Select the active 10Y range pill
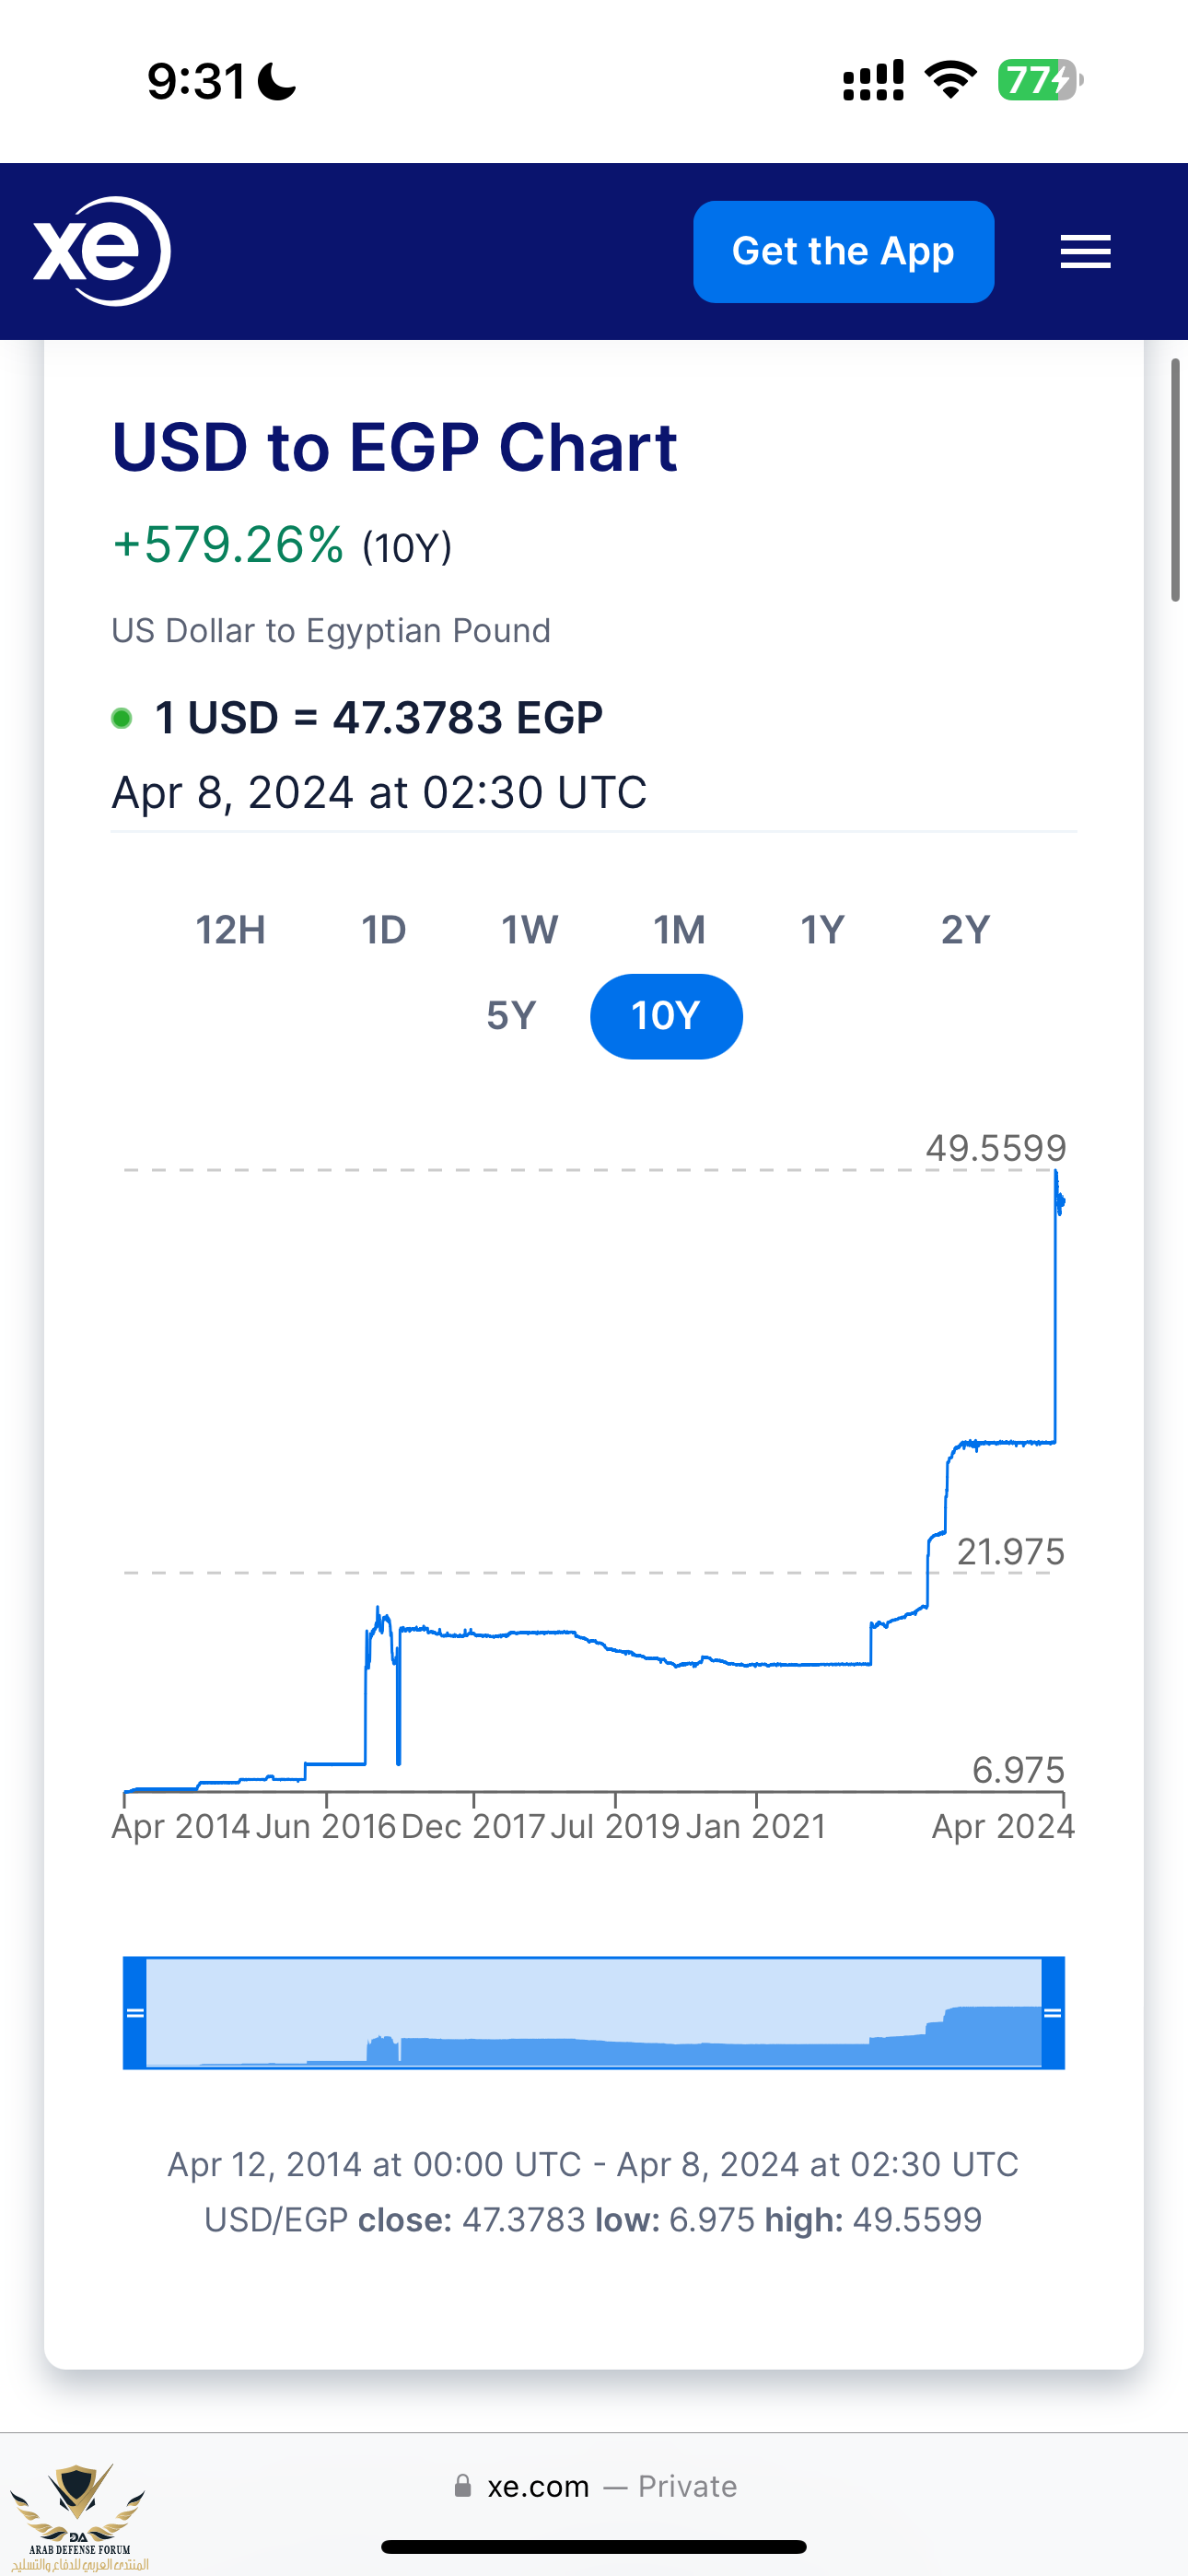This screenshot has width=1188, height=2576. [666, 1016]
